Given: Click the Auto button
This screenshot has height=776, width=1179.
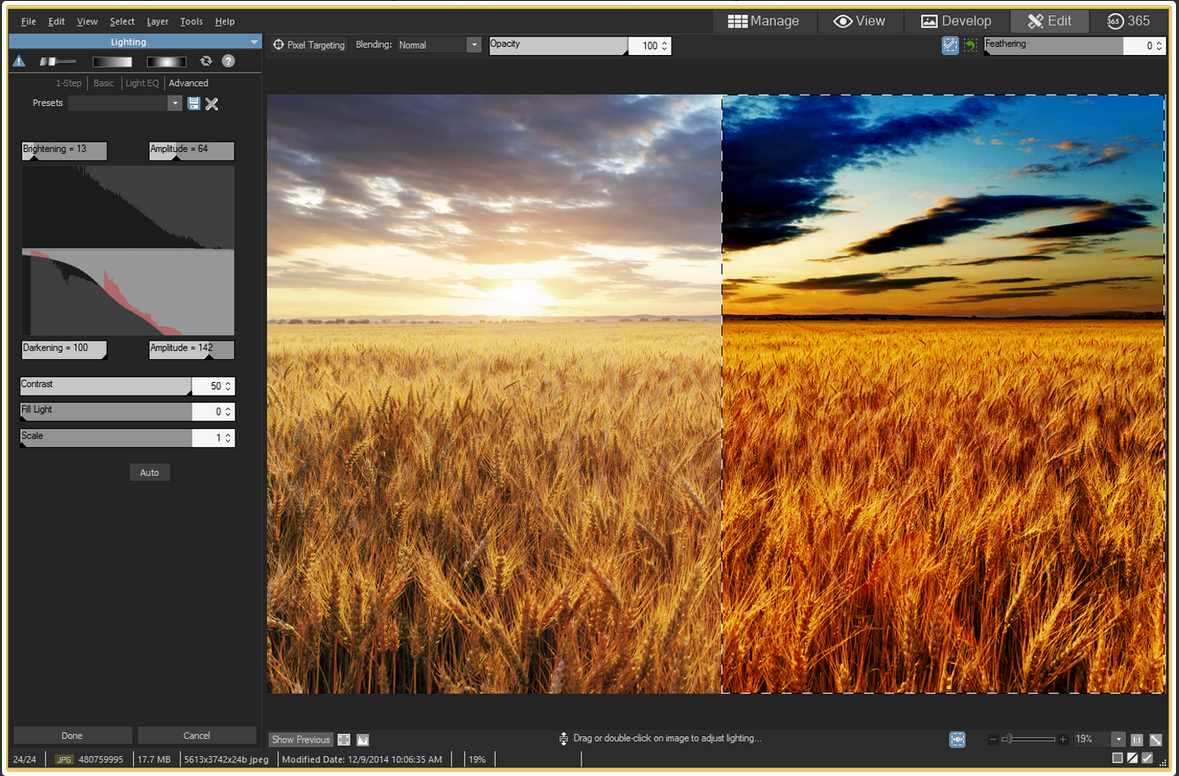Looking at the screenshot, I should point(149,472).
